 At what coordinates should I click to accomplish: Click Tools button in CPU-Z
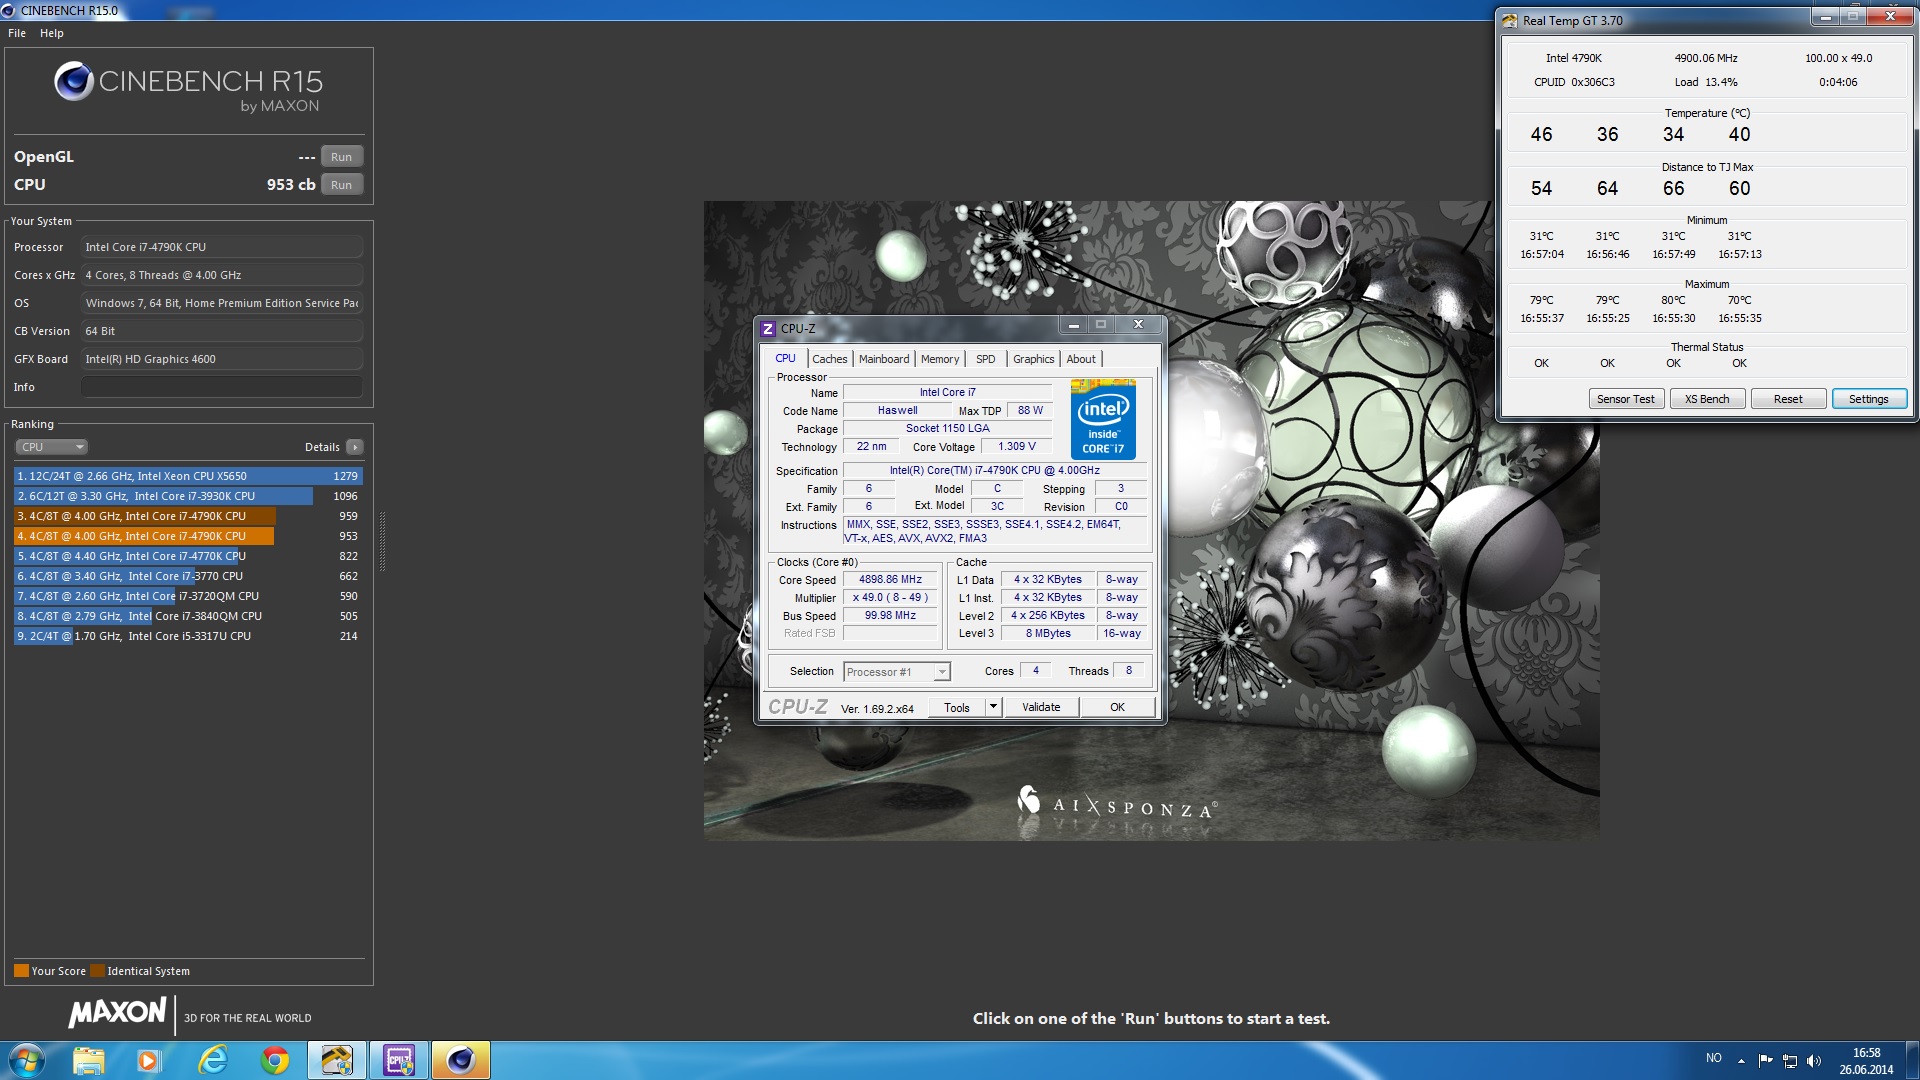pyautogui.click(x=957, y=707)
